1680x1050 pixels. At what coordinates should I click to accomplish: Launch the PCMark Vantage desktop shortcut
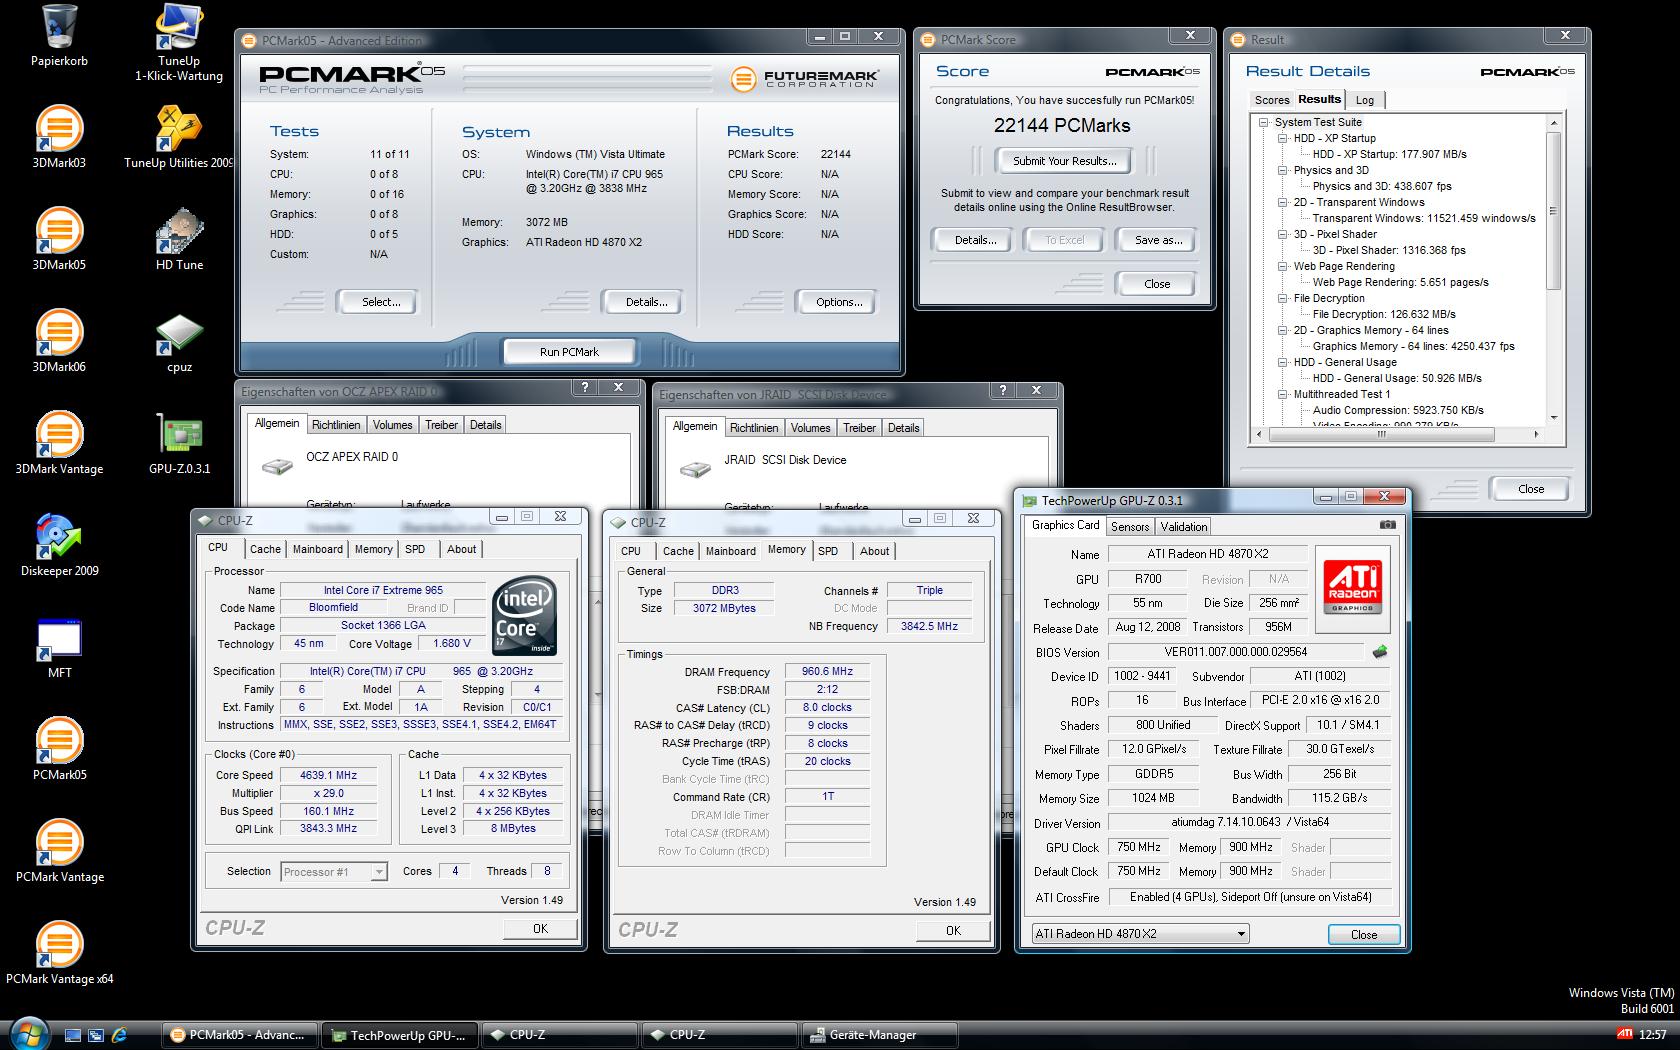pyautogui.click(x=59, y=851)
